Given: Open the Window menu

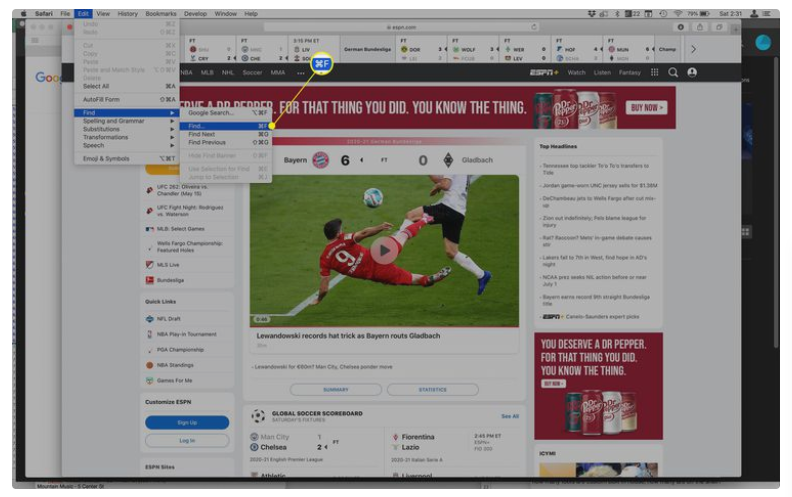Looking at the screenshot, I should point(225,14).
